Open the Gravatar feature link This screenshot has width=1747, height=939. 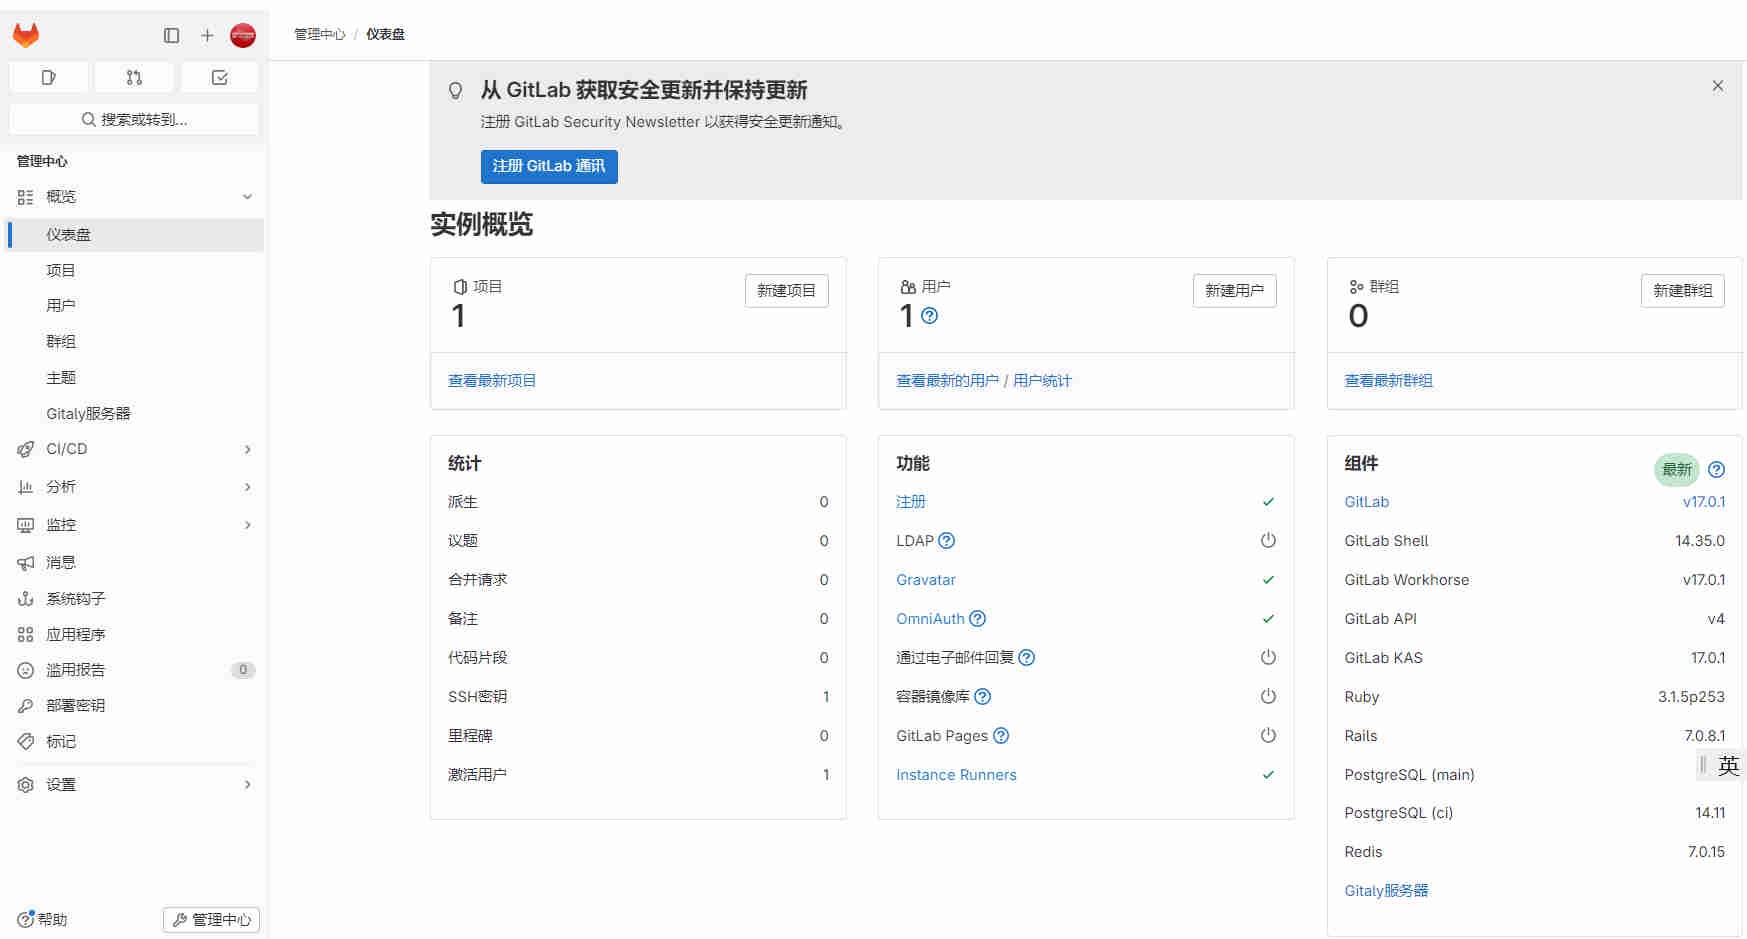[x=926, y=580]
